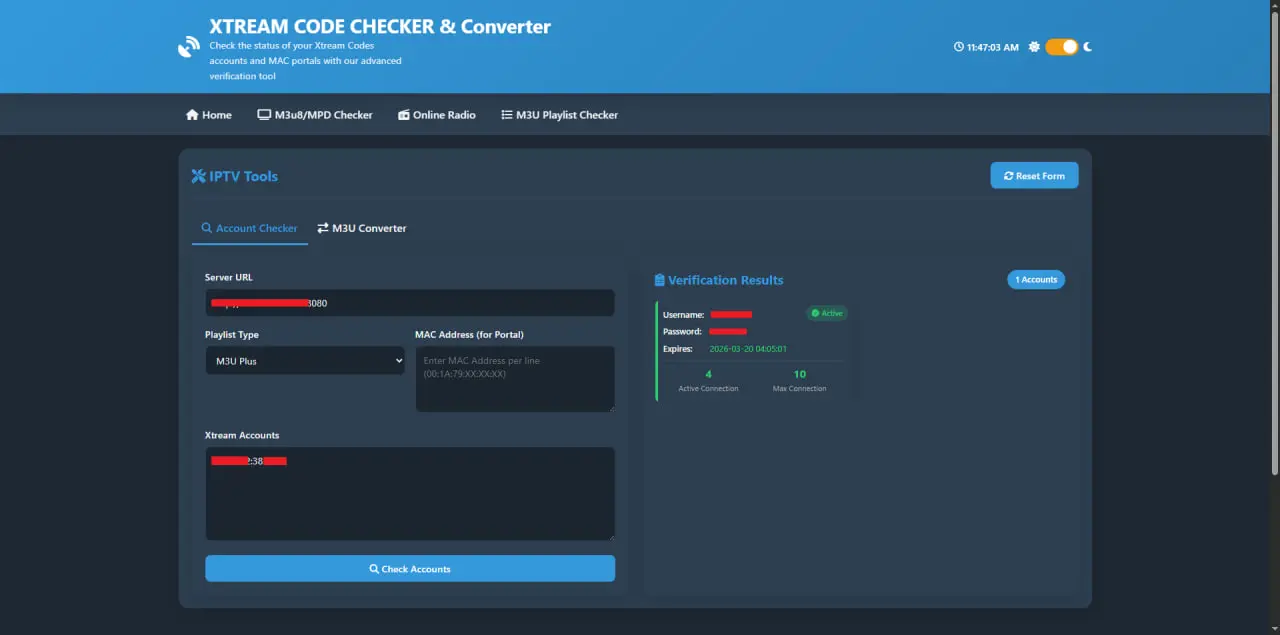This screenshot has width=1280, height=635.
Task: Click the moon dark-mode icon
Action: (x=1088, y=47)
